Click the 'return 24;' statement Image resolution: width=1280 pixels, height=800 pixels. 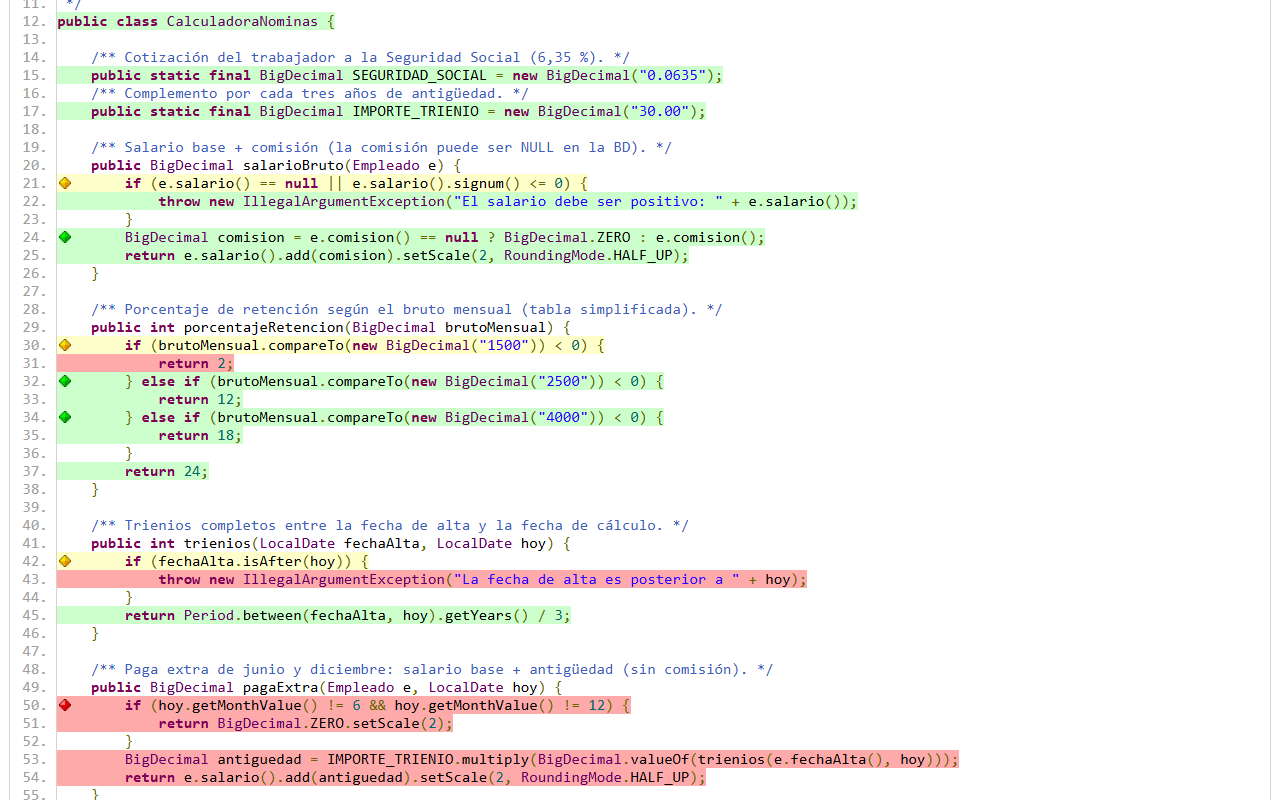(166, 471)
